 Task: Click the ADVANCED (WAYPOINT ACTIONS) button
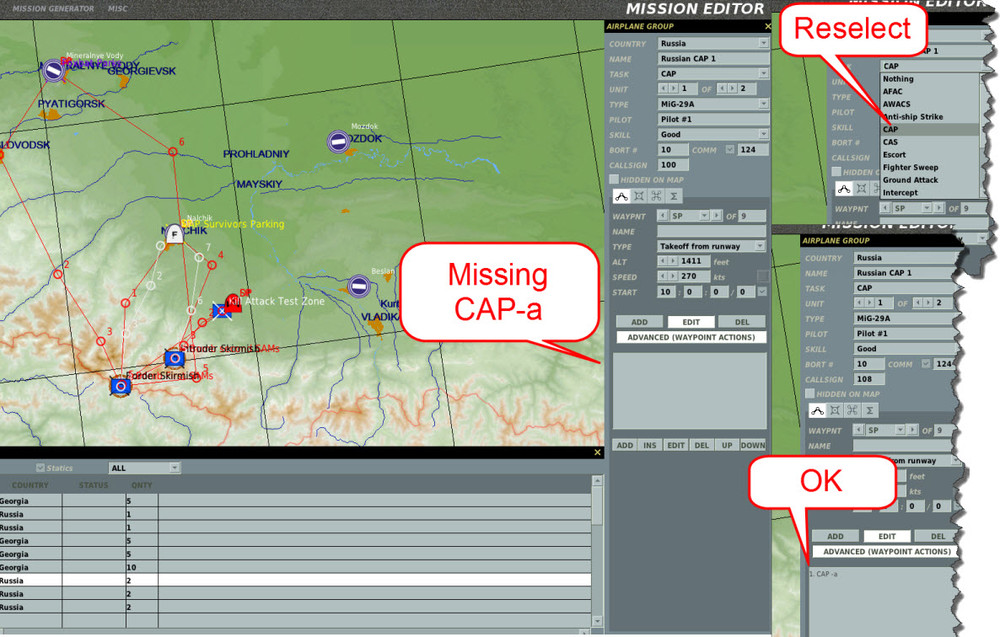pos(691,336)
